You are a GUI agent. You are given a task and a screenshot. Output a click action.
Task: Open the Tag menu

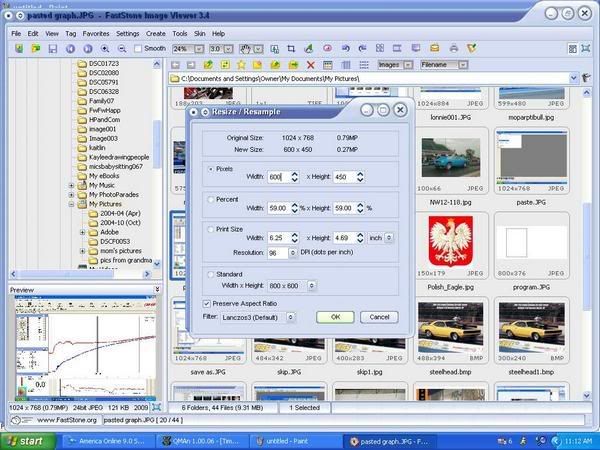pos(71,34)
